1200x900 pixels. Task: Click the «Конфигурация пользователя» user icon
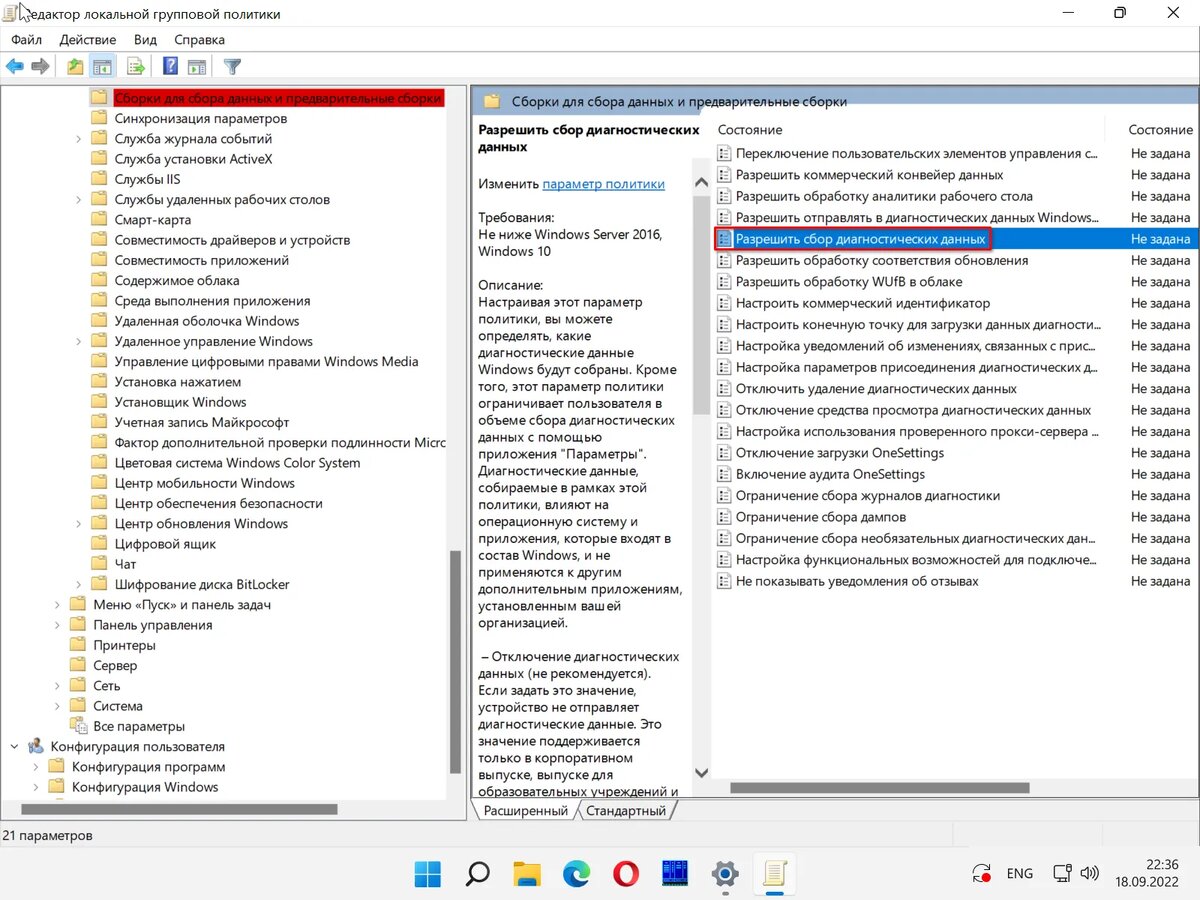click(x=36, y=746)
